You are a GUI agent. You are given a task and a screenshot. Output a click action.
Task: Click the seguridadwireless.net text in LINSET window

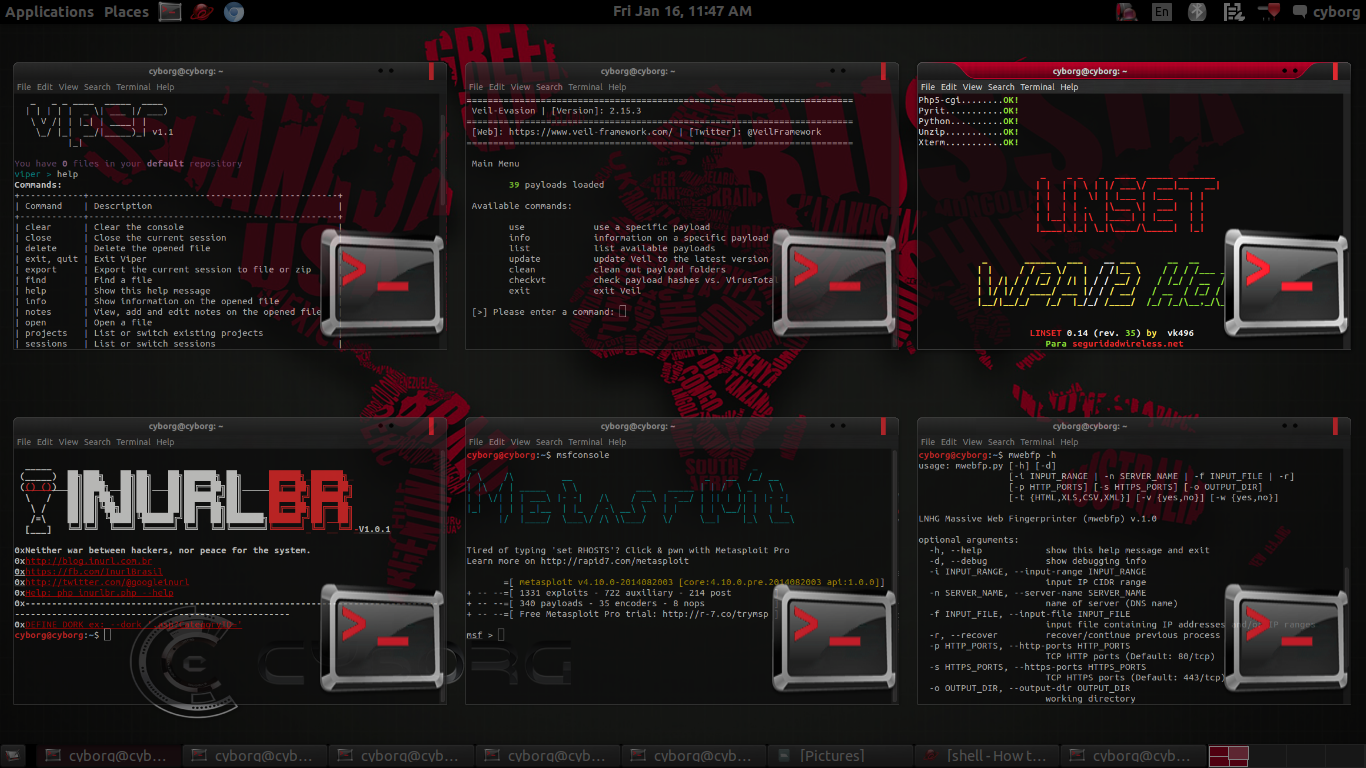(x=1126, y=343)
